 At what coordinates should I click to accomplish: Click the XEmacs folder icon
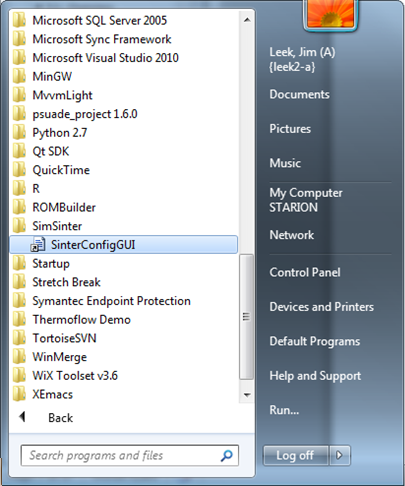pyautogui.click(x=19, y=394)
